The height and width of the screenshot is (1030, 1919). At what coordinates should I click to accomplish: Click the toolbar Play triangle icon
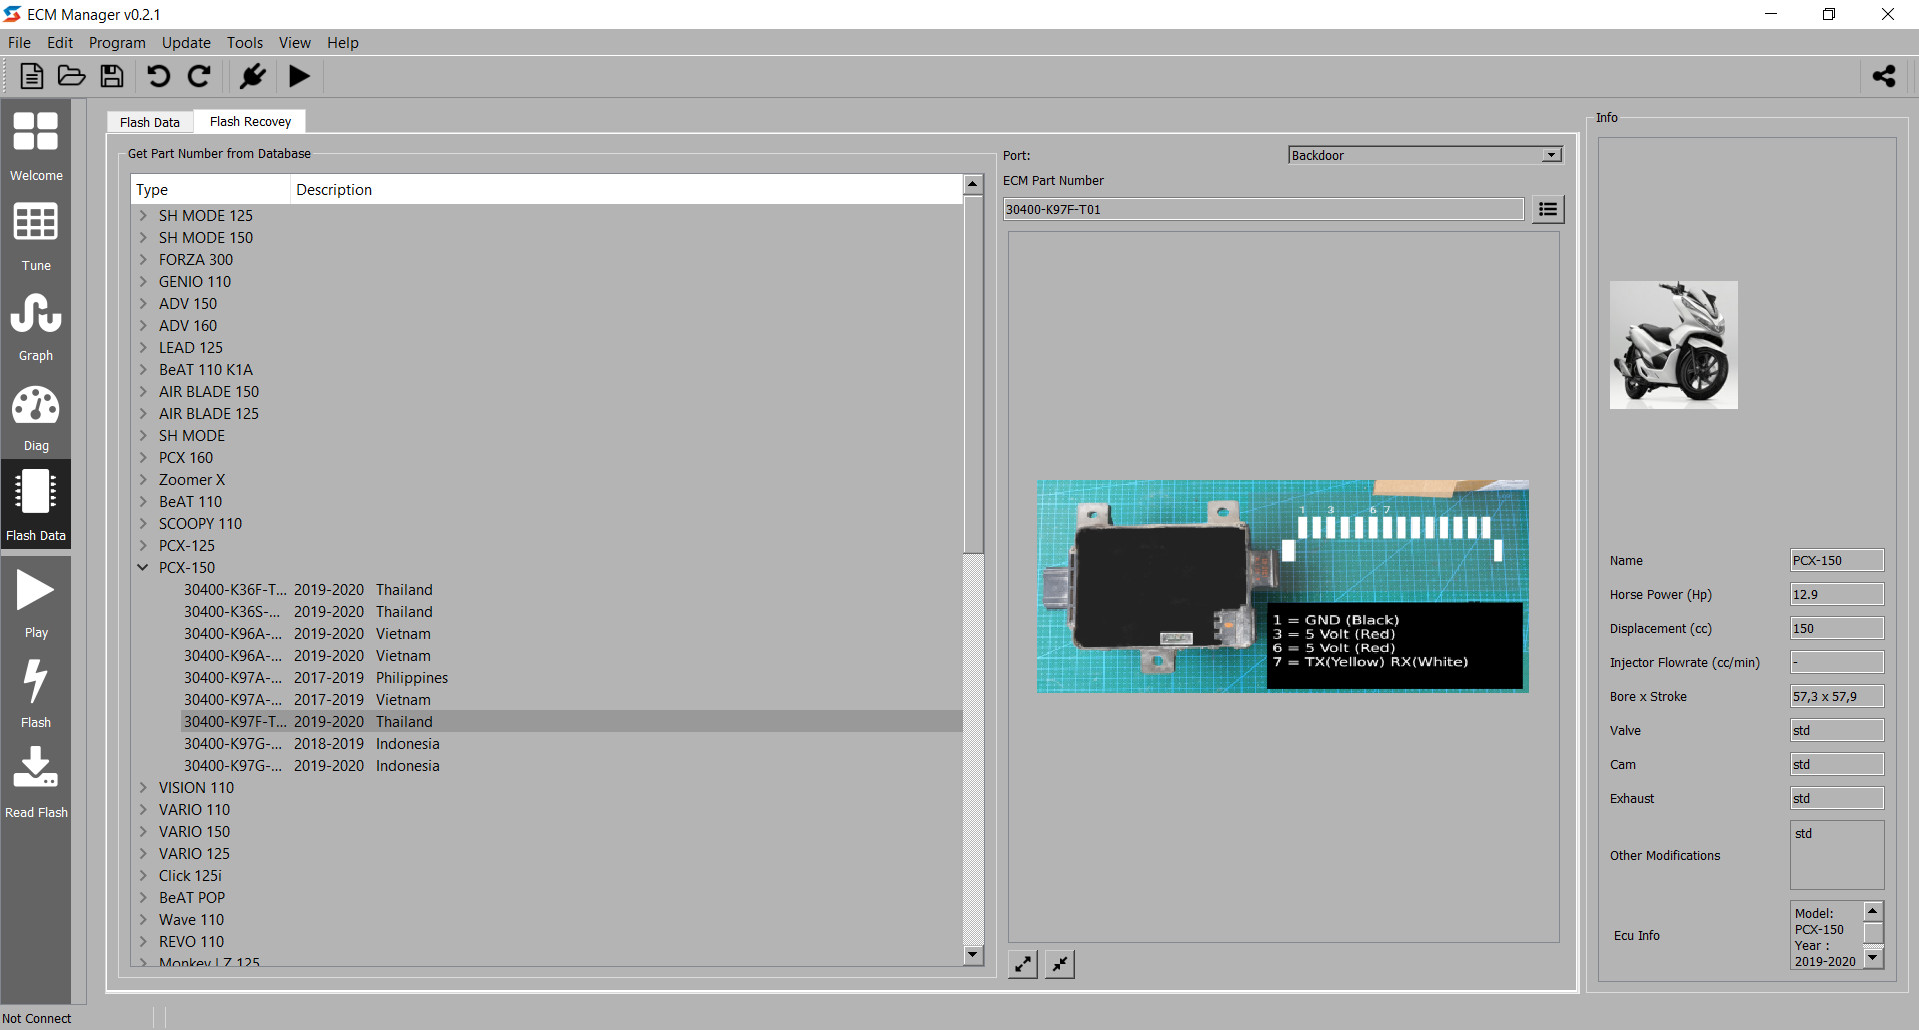[299, 76]
